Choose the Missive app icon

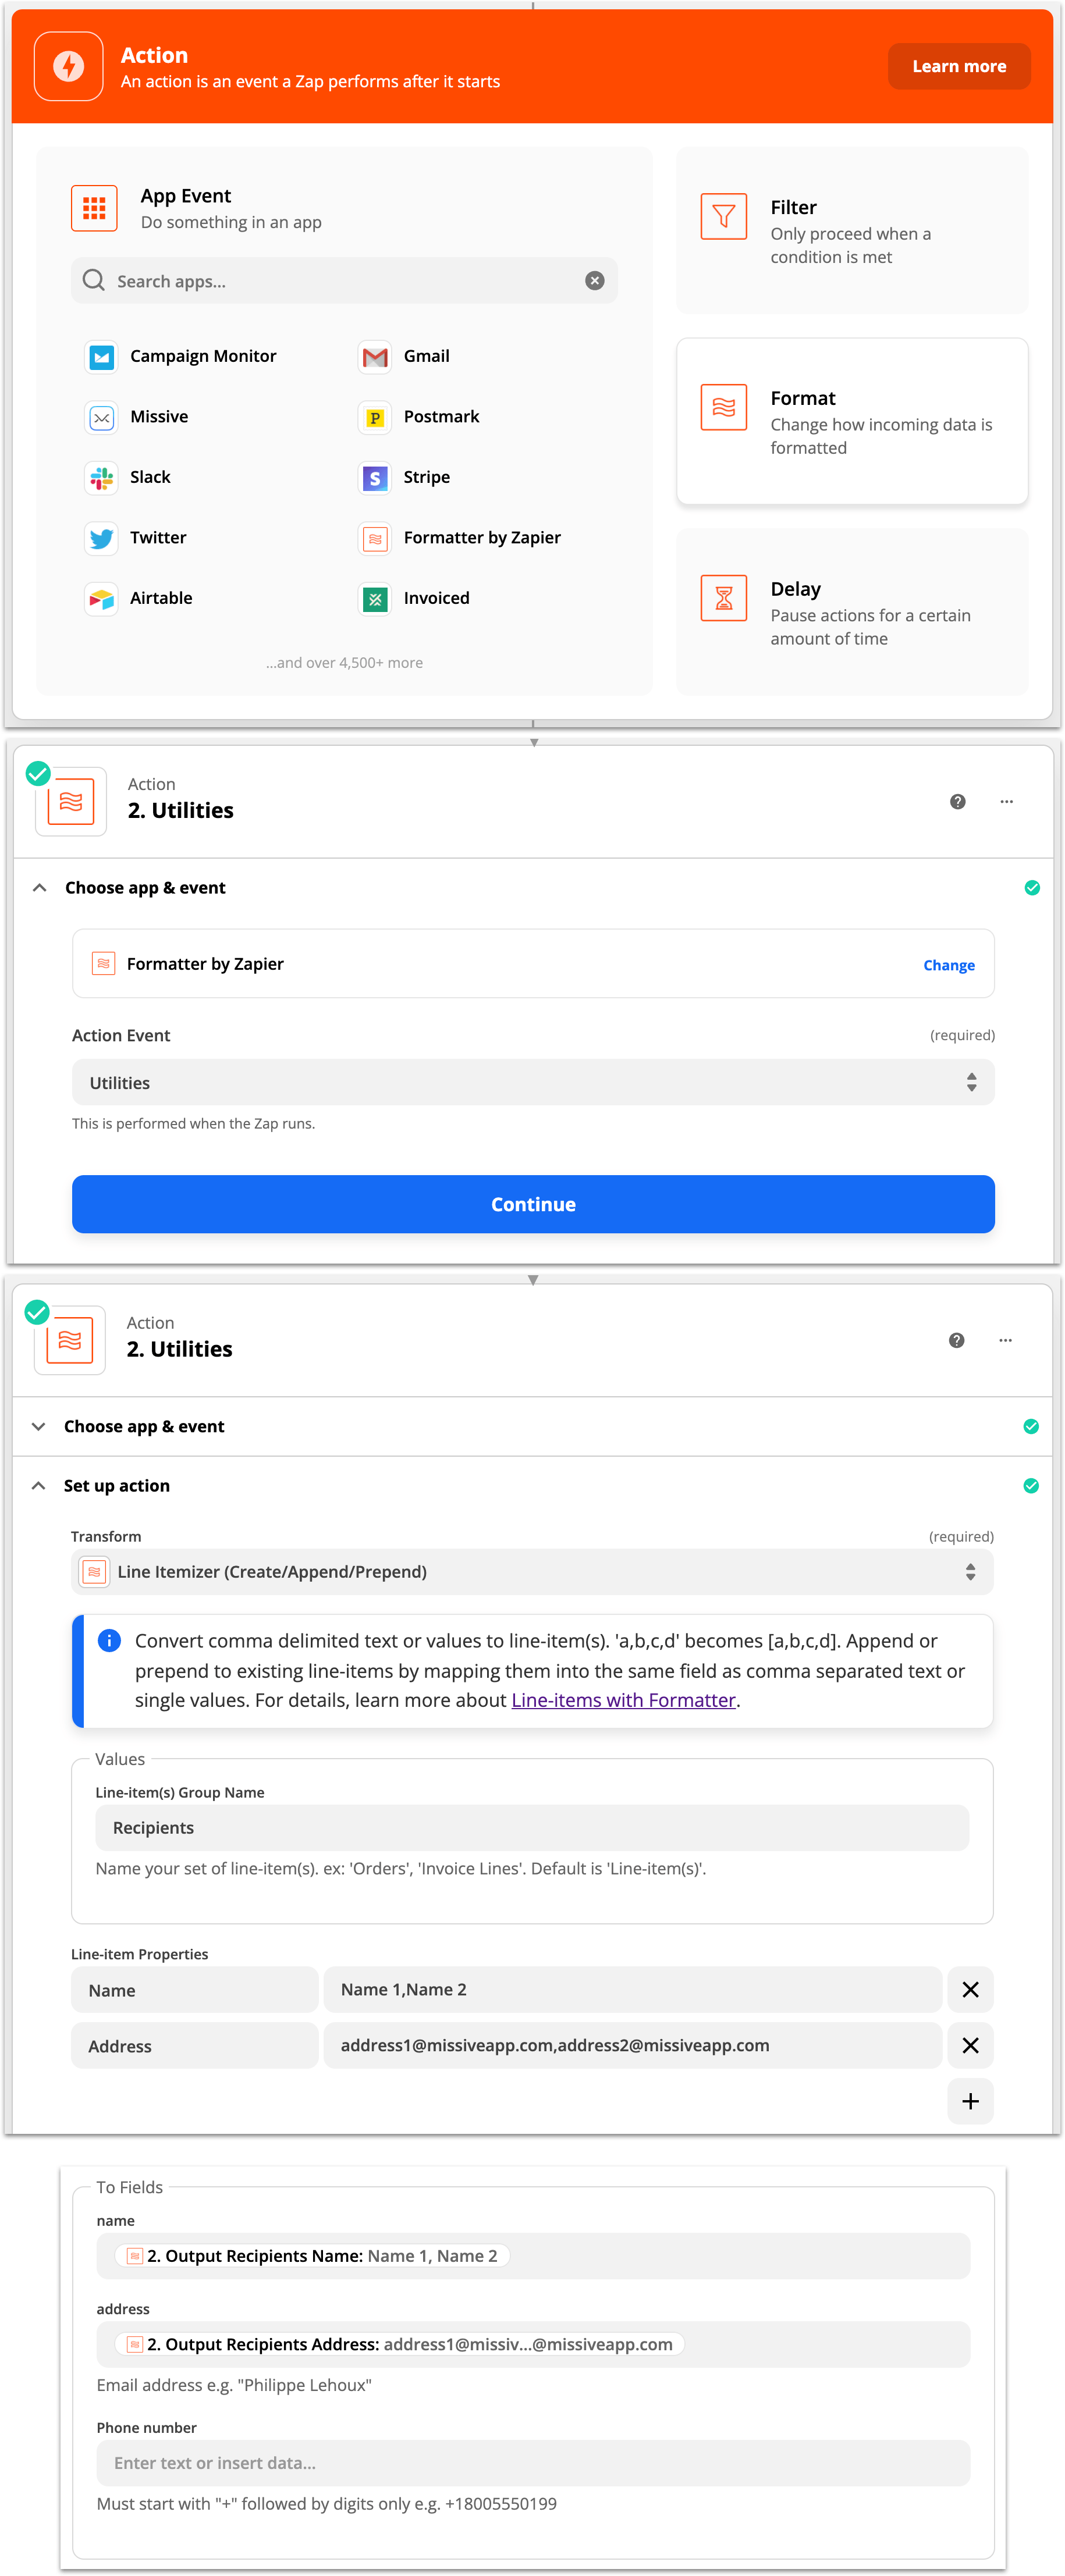101,417
